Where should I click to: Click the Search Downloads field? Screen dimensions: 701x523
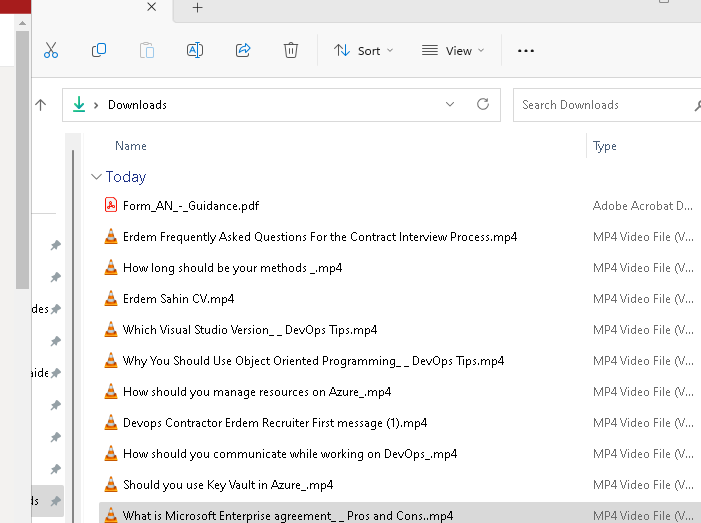point(607,105)
